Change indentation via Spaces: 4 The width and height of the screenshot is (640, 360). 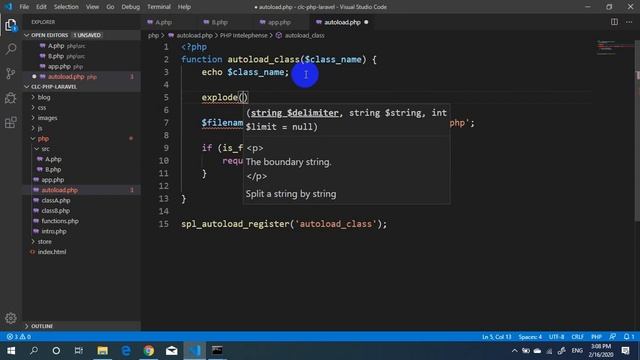pyautogui.click(x=530, y=337)
